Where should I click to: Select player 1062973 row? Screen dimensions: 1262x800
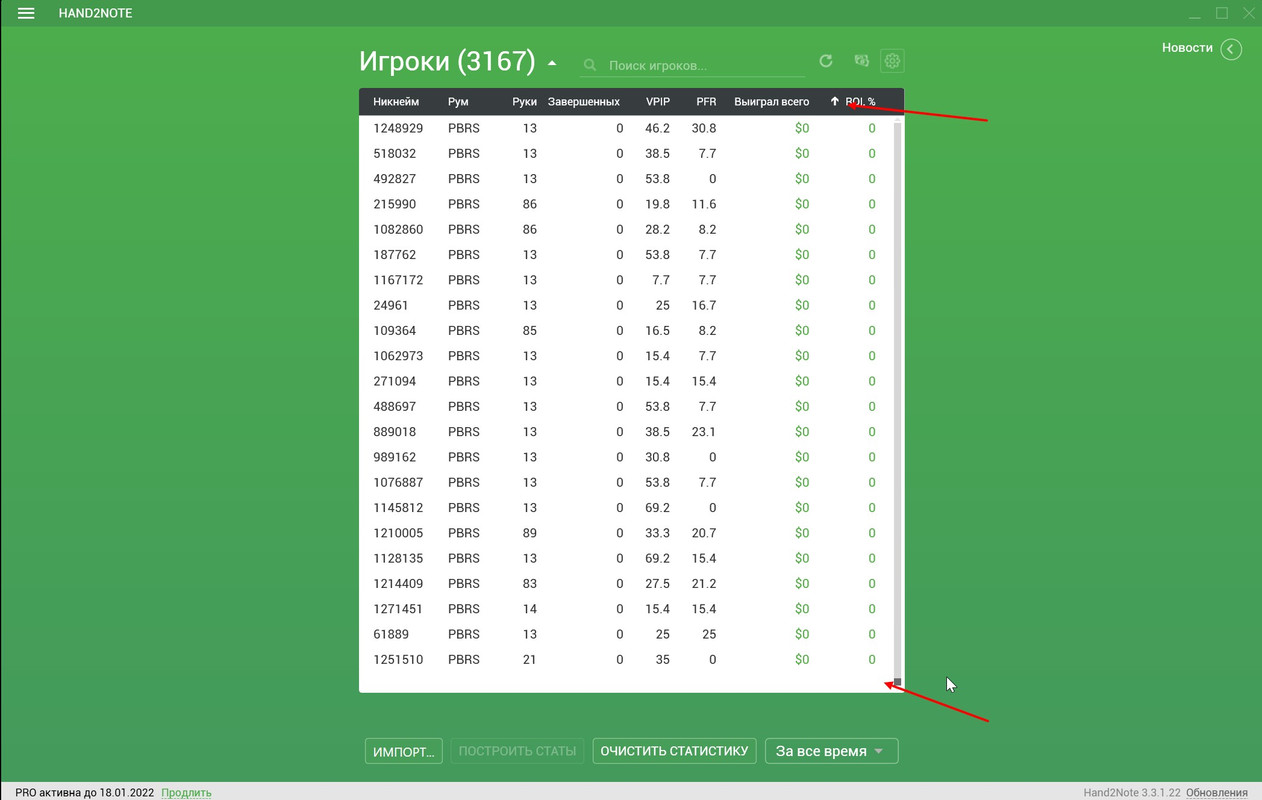point(625,356)
